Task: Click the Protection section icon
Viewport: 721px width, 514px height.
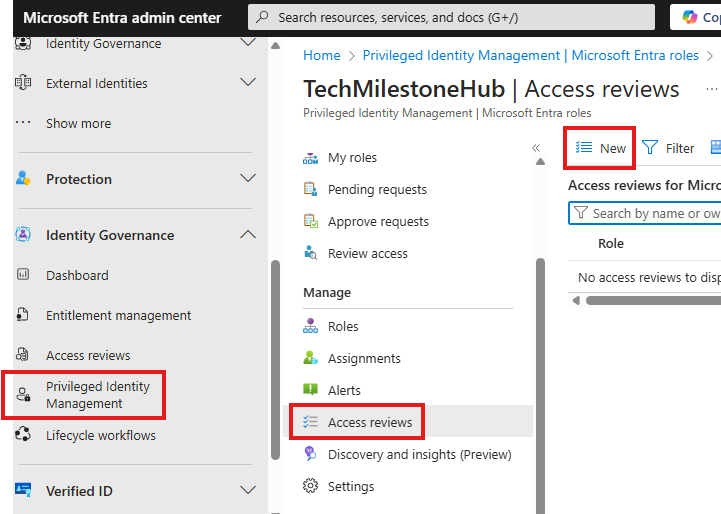Action: click(23, 179)
